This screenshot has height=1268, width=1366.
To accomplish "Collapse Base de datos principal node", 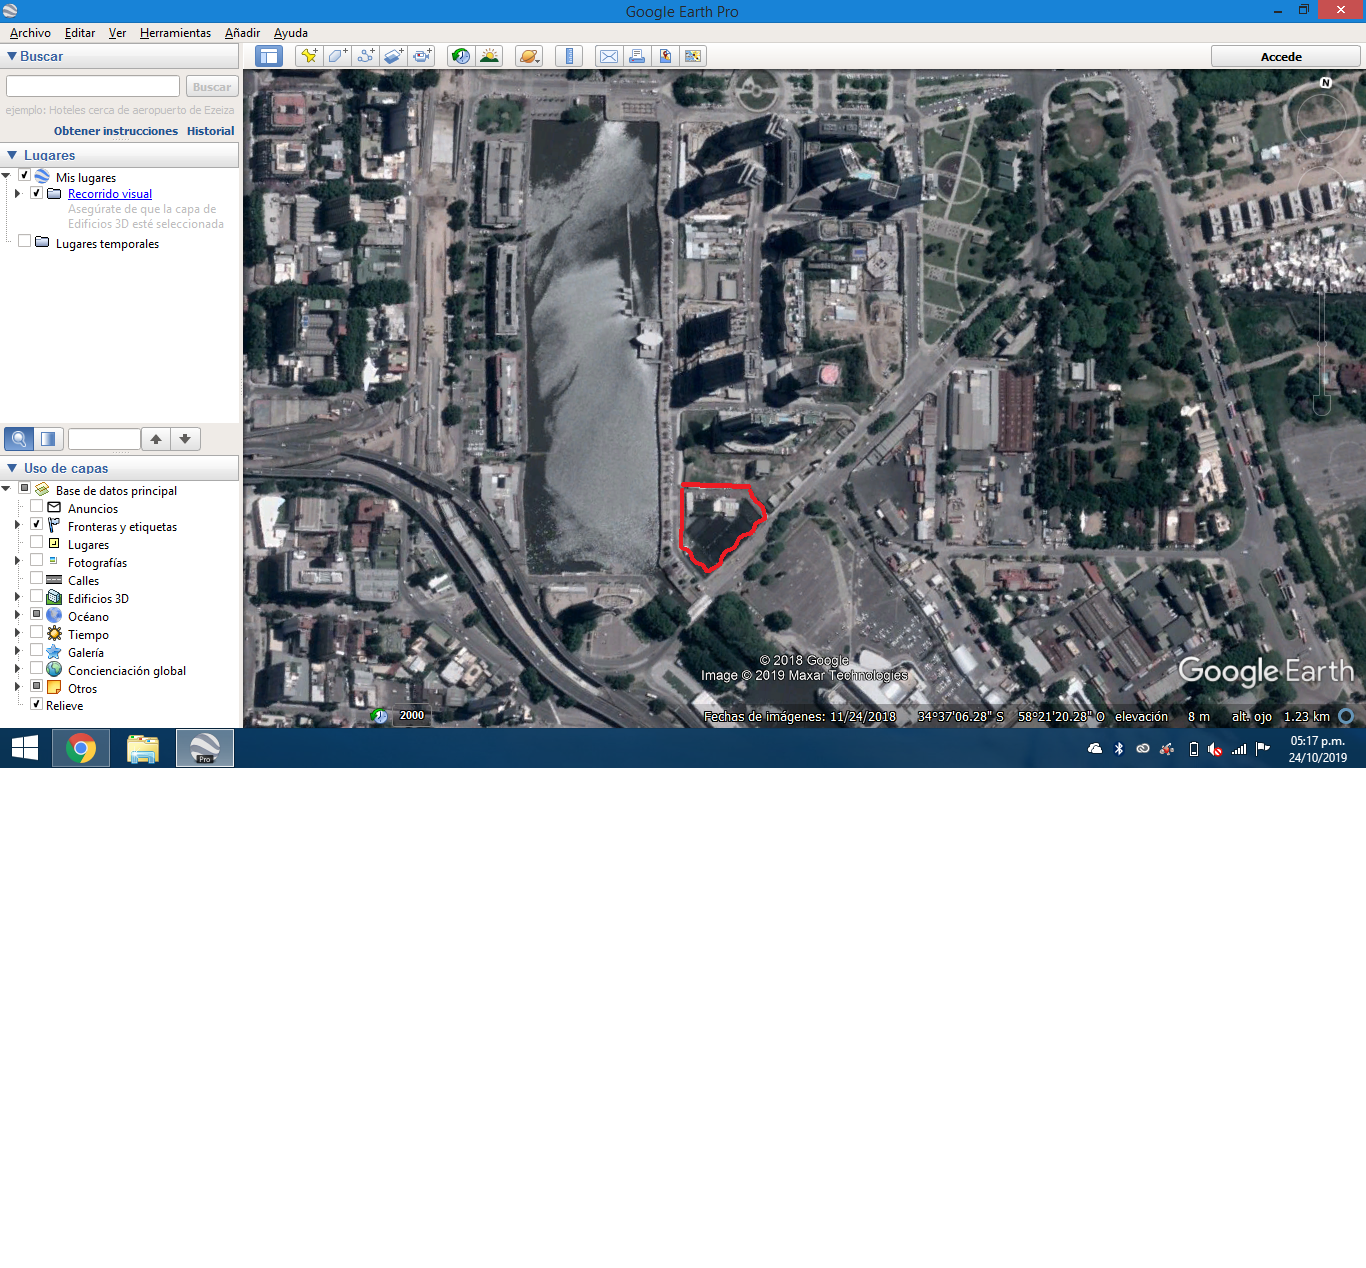I will coord(6,489).
